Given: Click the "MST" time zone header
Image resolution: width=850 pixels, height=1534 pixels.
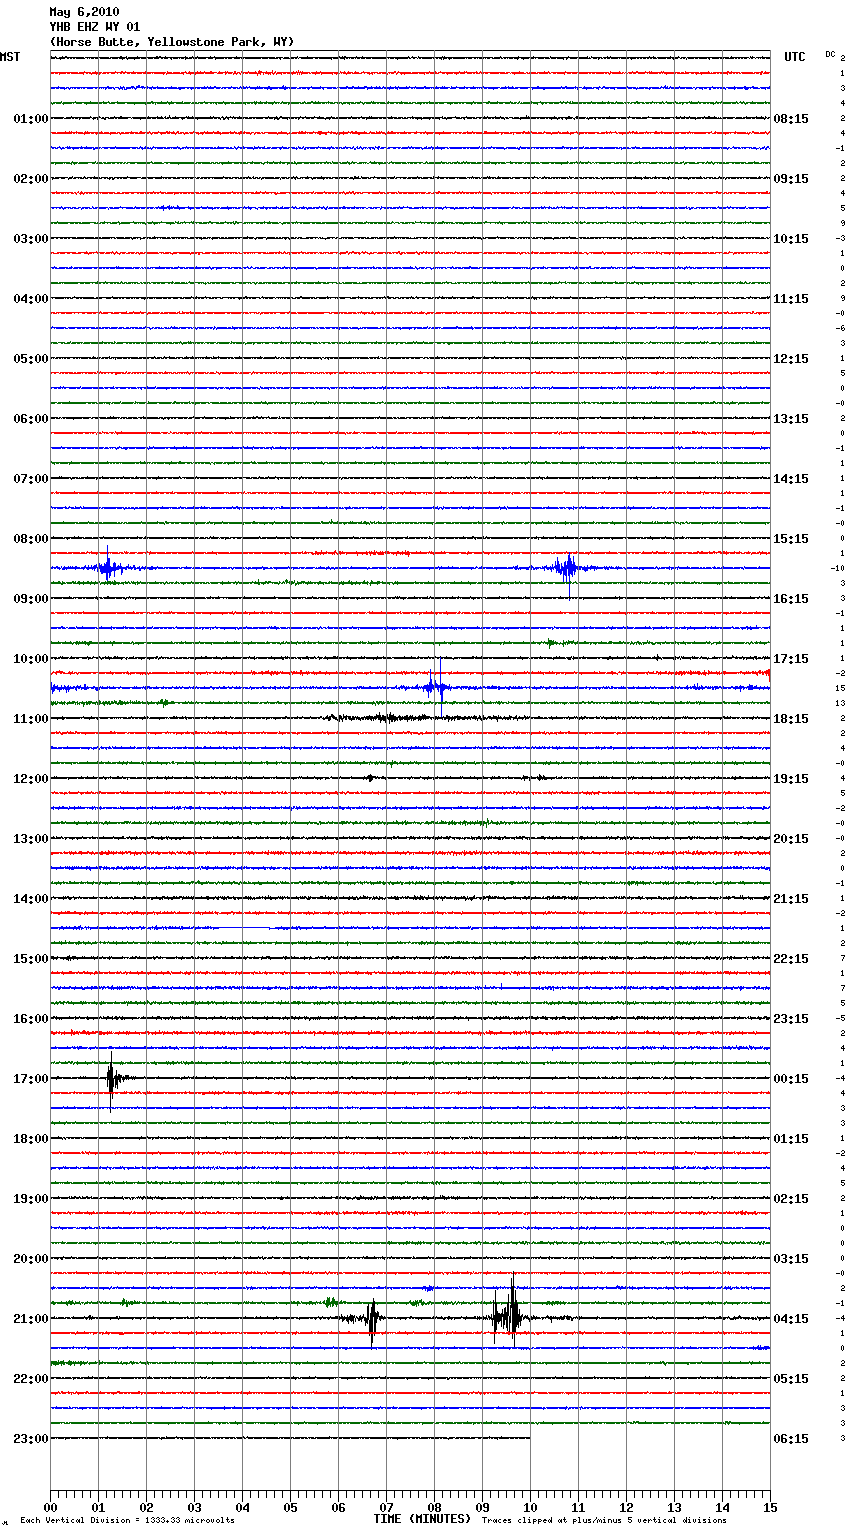Looking at the screenshot, I should [x=10, y=57].
